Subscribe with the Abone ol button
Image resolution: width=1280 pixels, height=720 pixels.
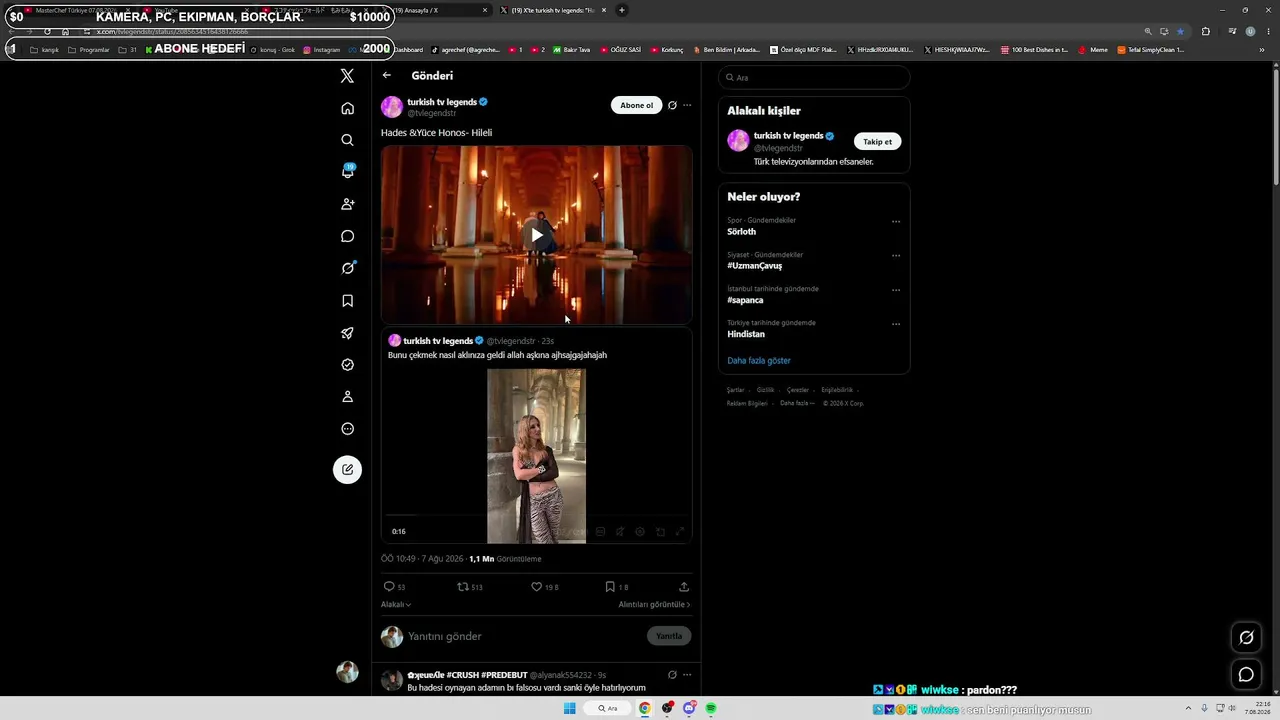[636, 105]
